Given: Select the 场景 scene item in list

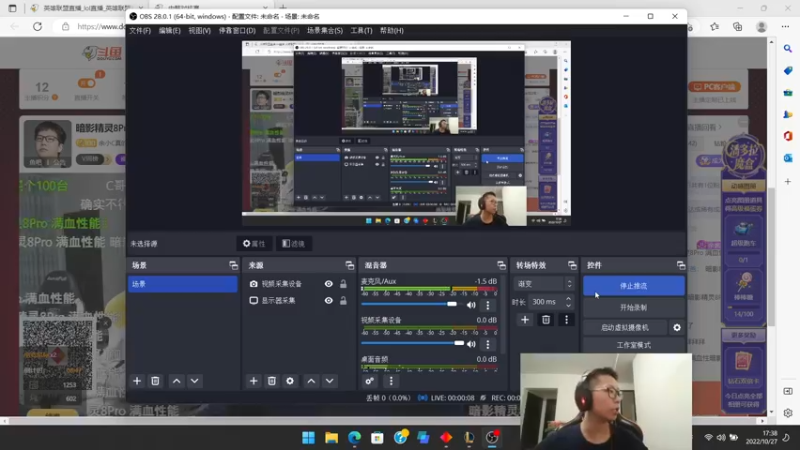Looking at the screenshot, I should [x=183, y=284].
